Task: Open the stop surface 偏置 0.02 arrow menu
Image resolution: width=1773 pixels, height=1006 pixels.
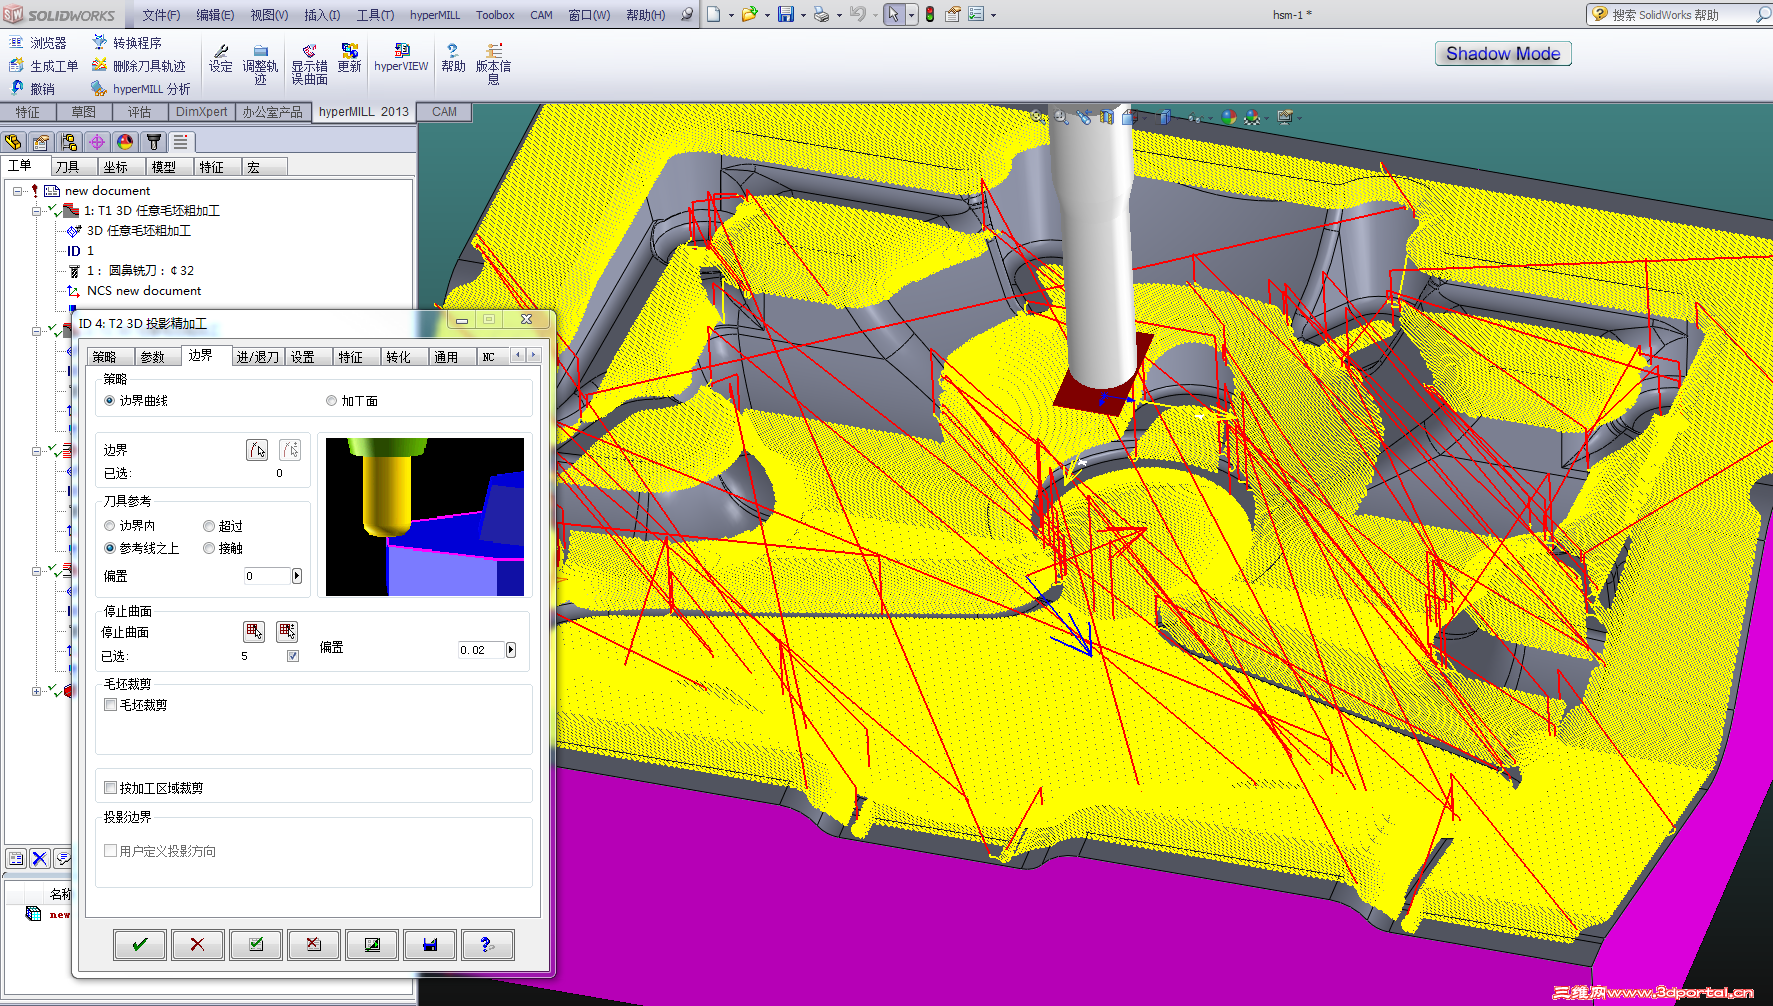Action: pyautogui.click(x=511, y=650)
